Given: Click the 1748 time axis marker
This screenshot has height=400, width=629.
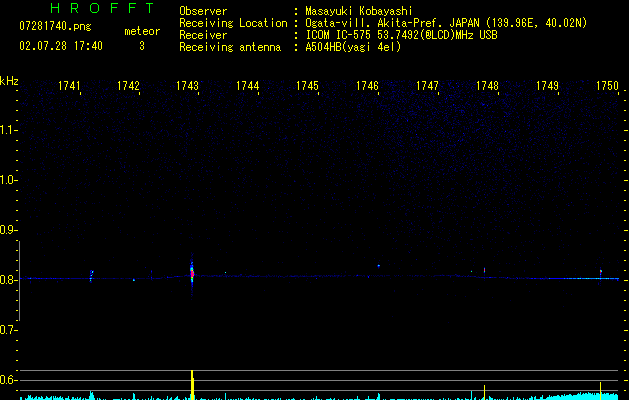Looking at the screenshot, I should coord(487,86).
